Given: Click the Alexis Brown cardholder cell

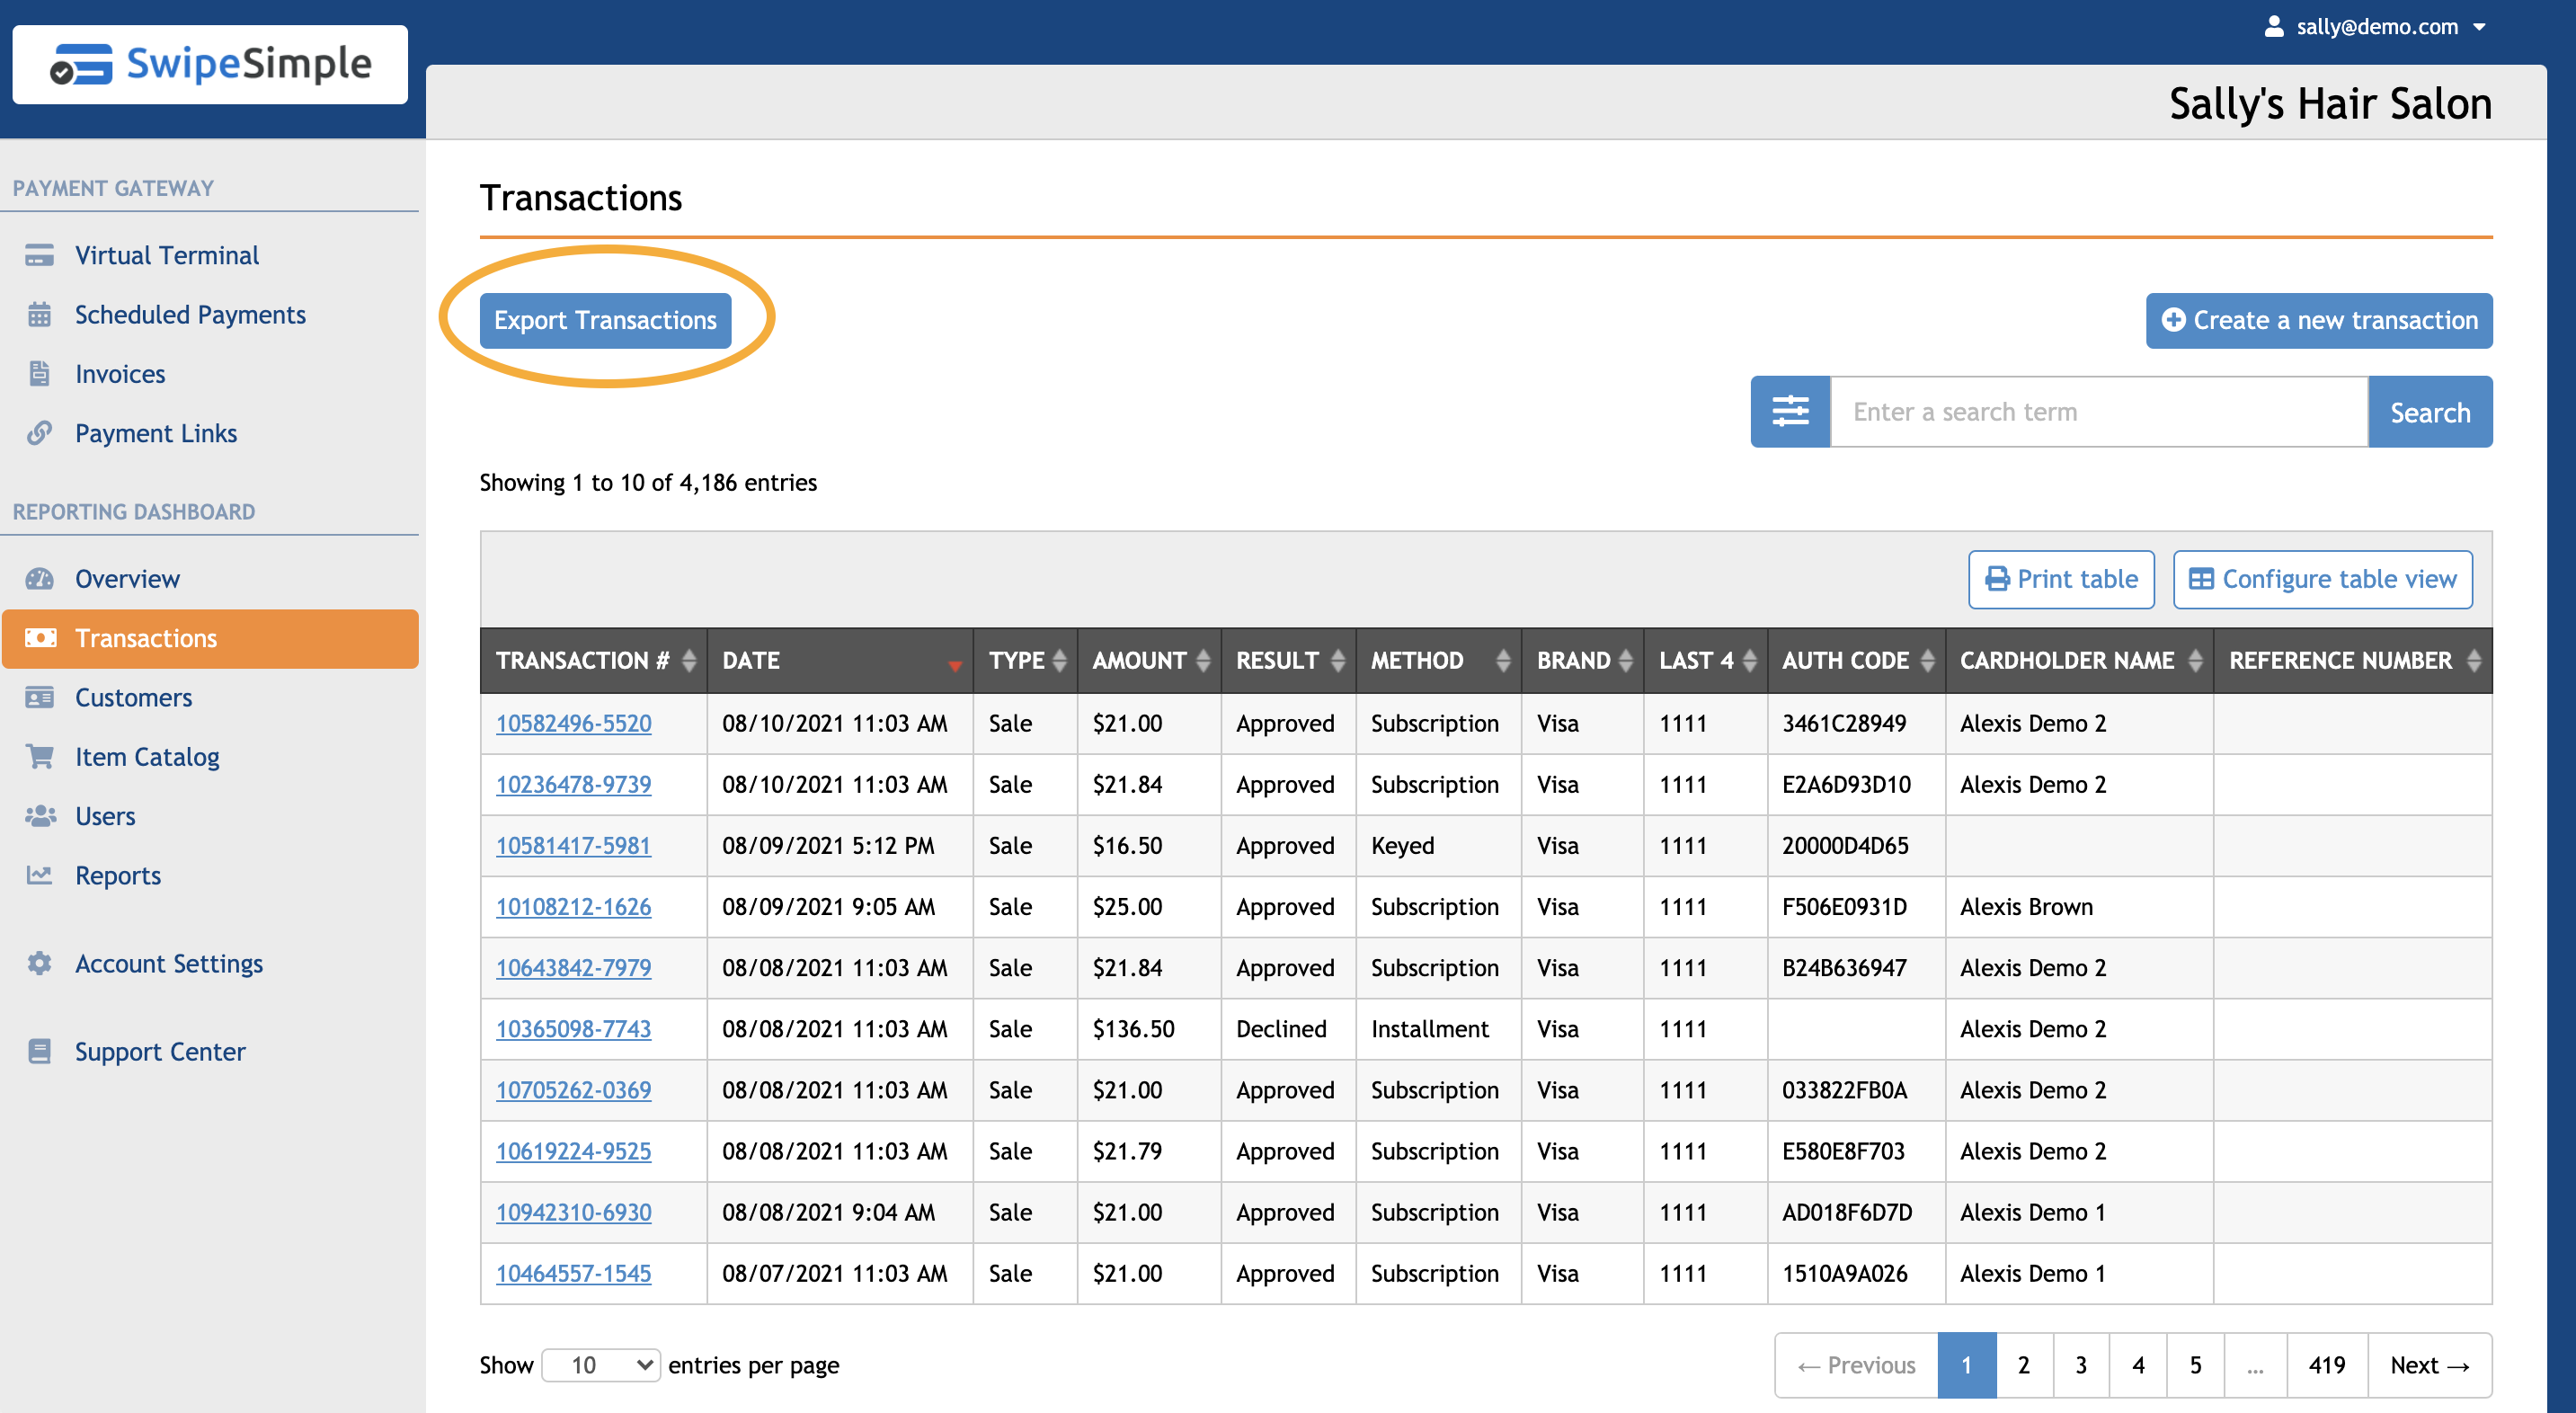Looking at the screenshot, I should tap(2079, 906).
